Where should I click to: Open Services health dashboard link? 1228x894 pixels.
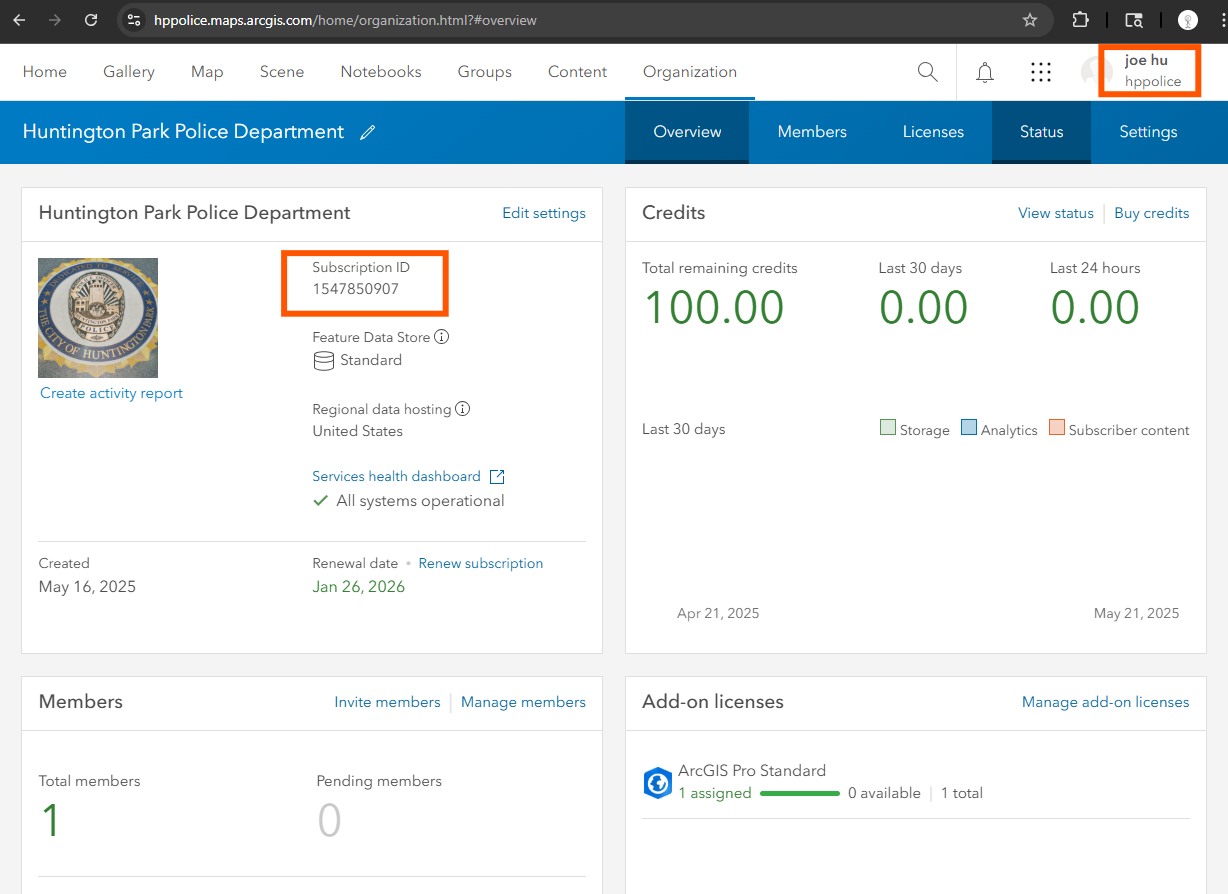coord(396,477)
